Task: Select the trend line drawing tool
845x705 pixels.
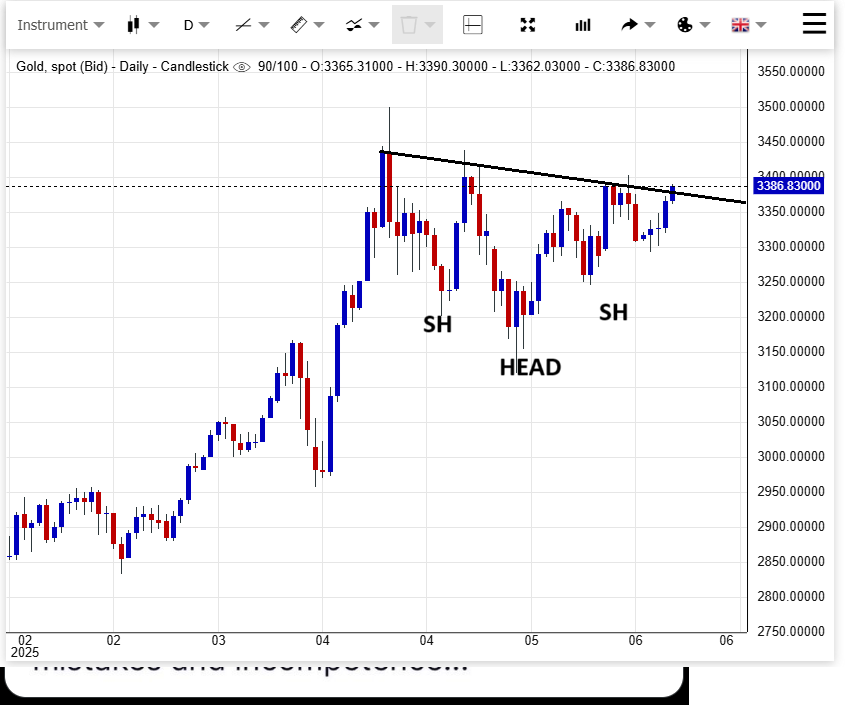Action: pyautogui.click(x=243, y=25)
